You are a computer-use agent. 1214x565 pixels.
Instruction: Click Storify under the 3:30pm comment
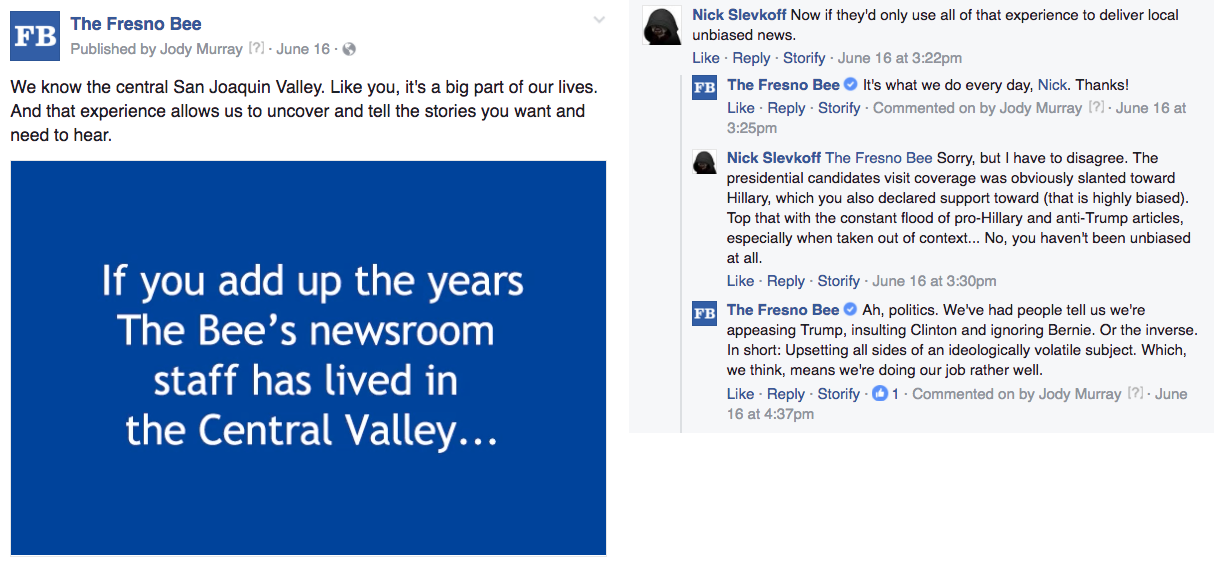pos(839,281)
